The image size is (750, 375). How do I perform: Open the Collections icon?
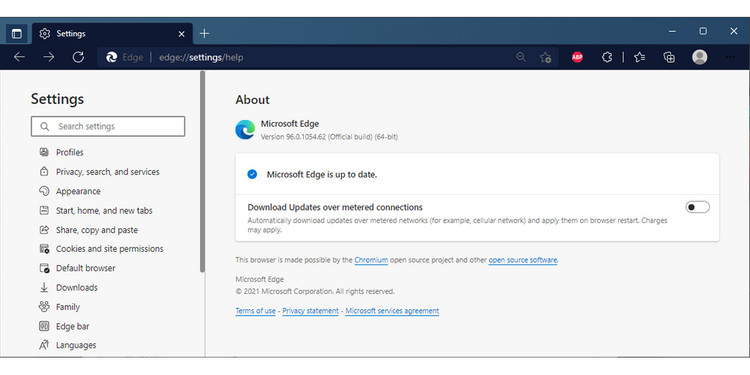click(669, 57)
